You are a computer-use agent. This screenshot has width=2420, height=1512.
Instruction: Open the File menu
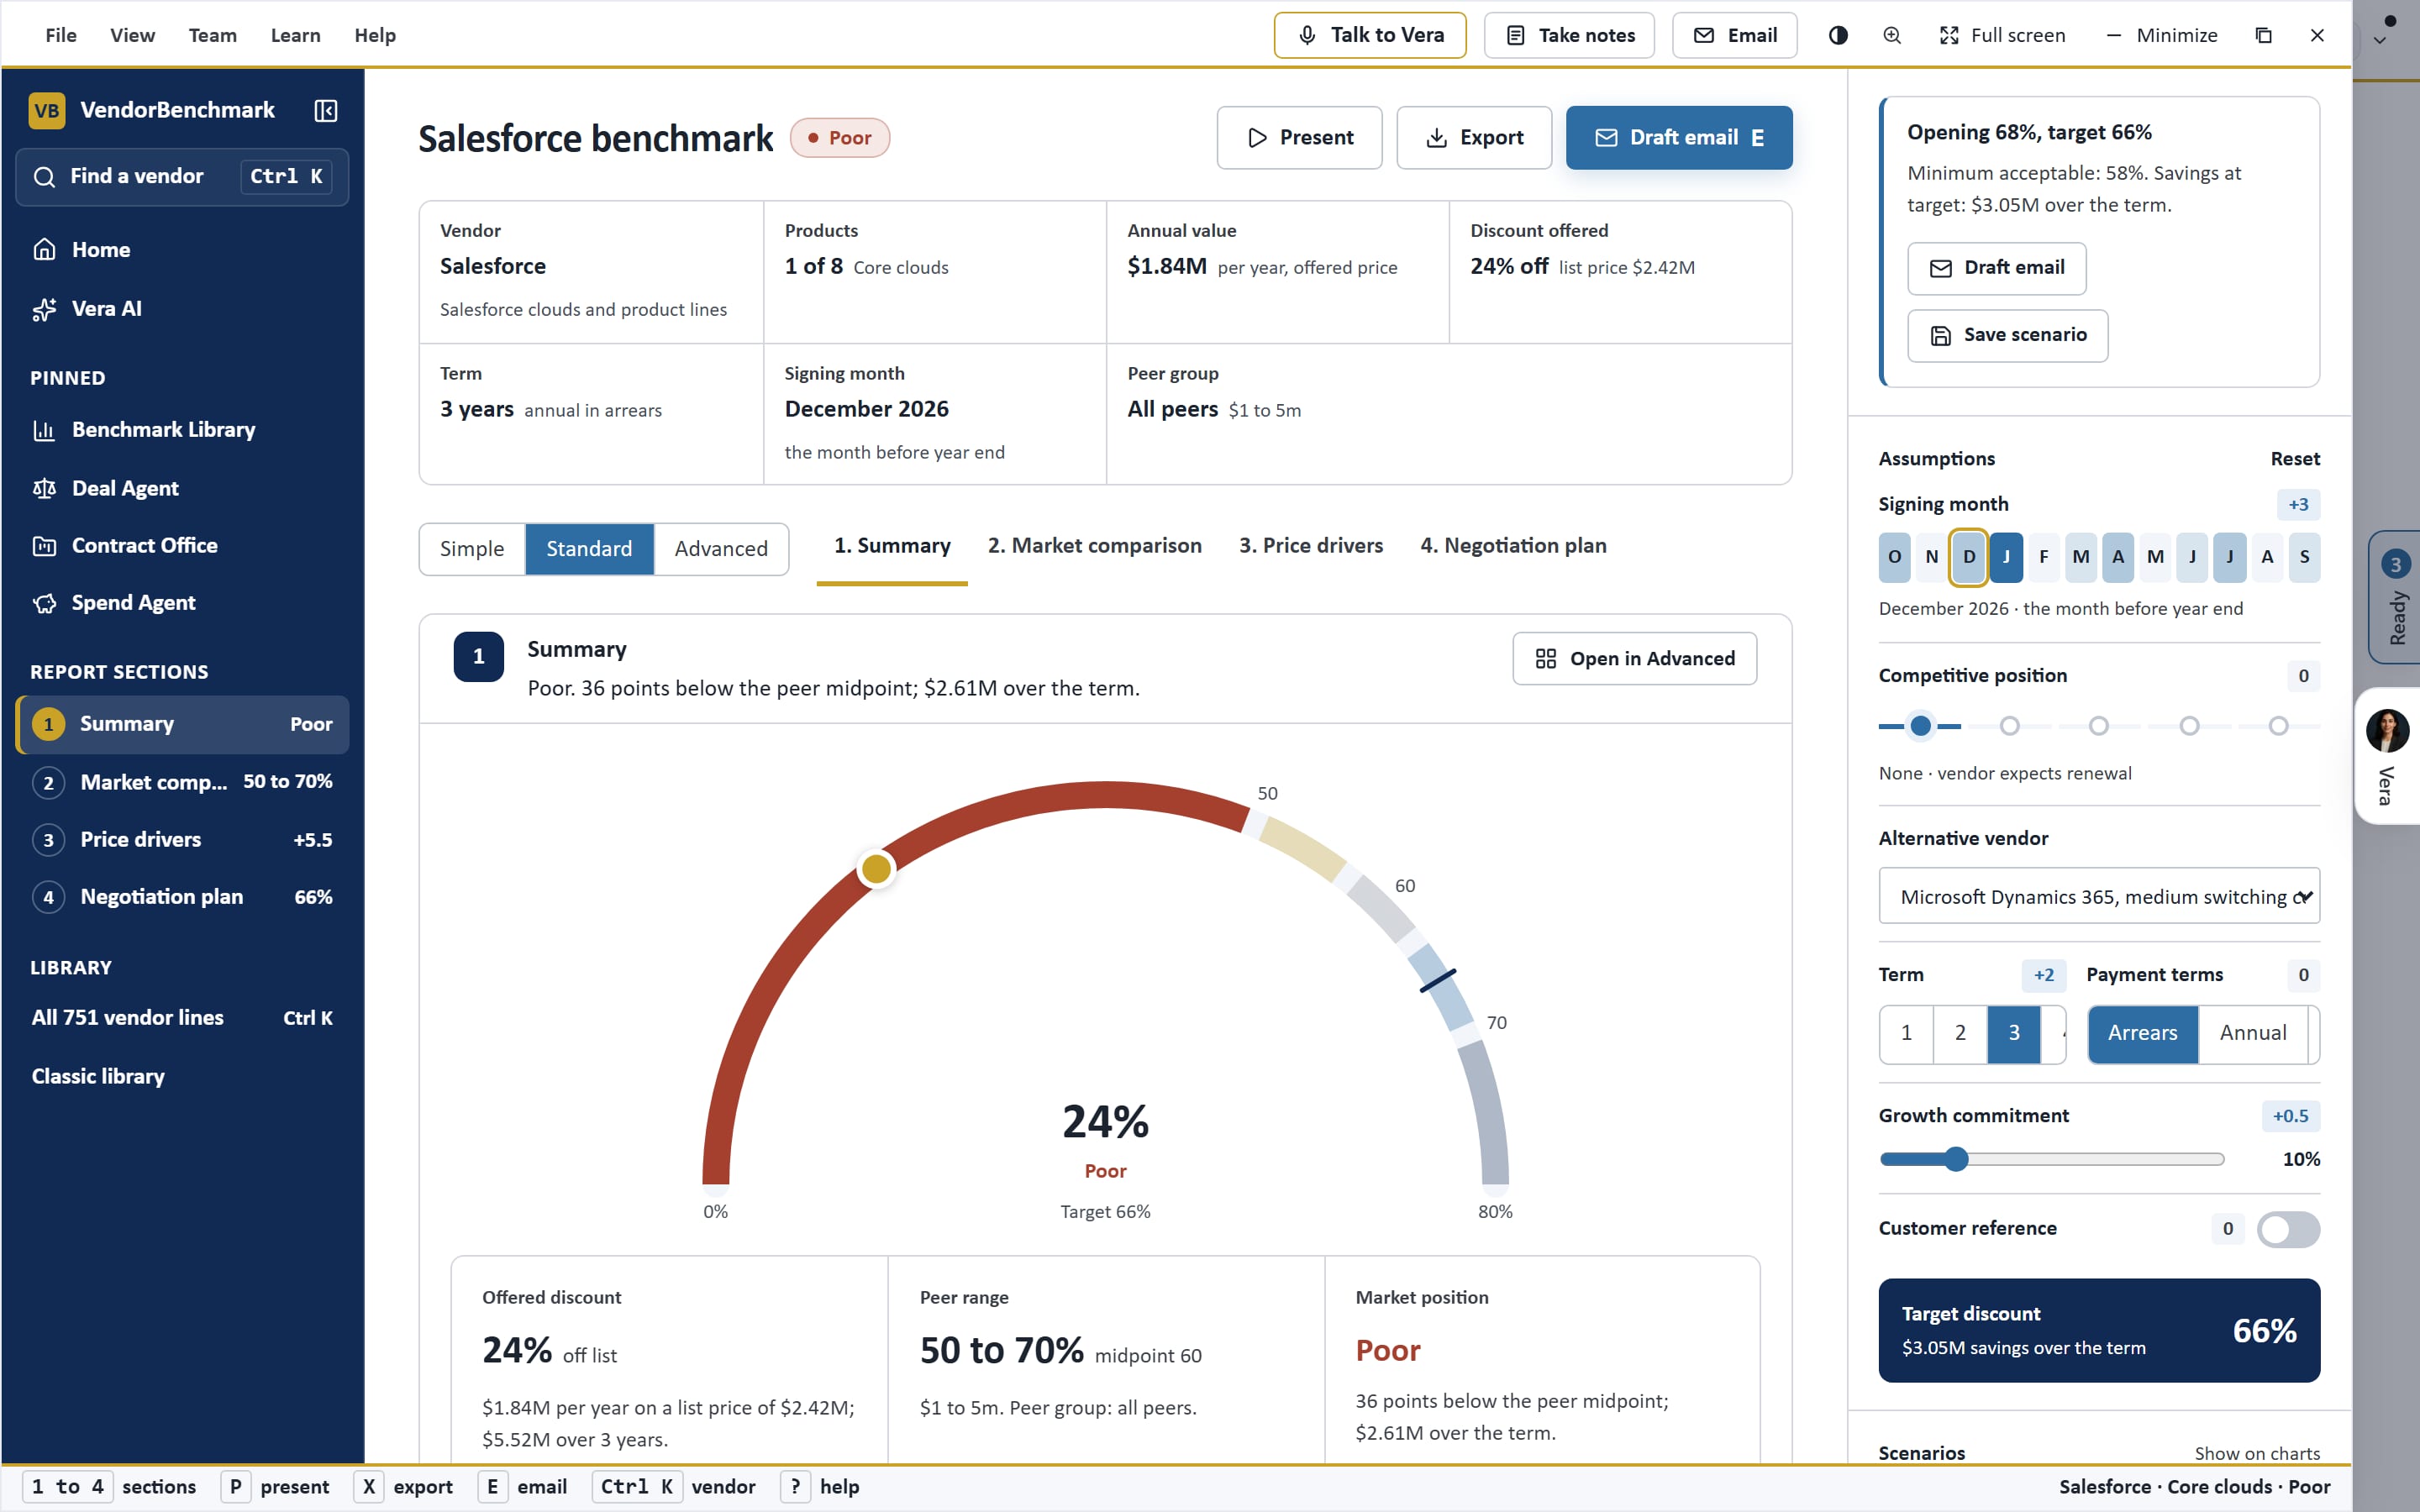61,35
